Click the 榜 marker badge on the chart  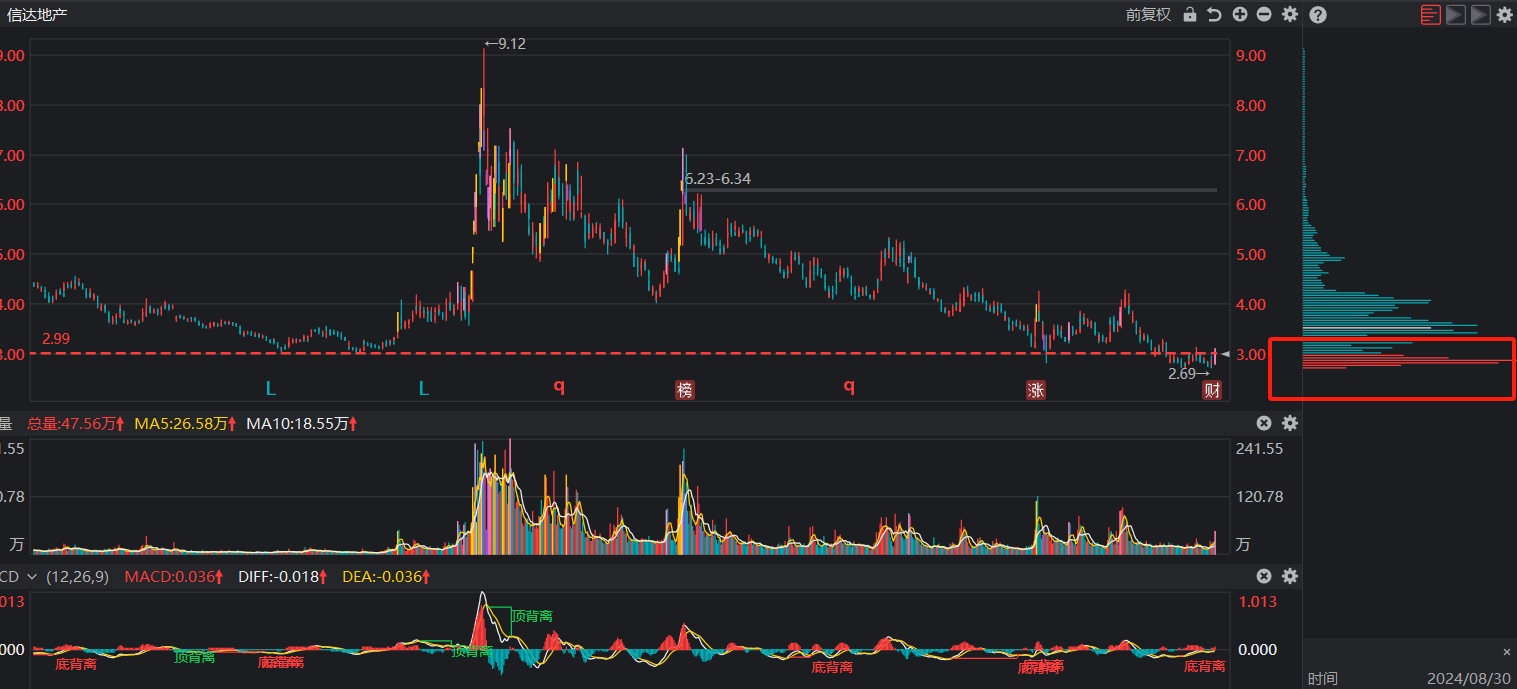(x=684, y=390)
